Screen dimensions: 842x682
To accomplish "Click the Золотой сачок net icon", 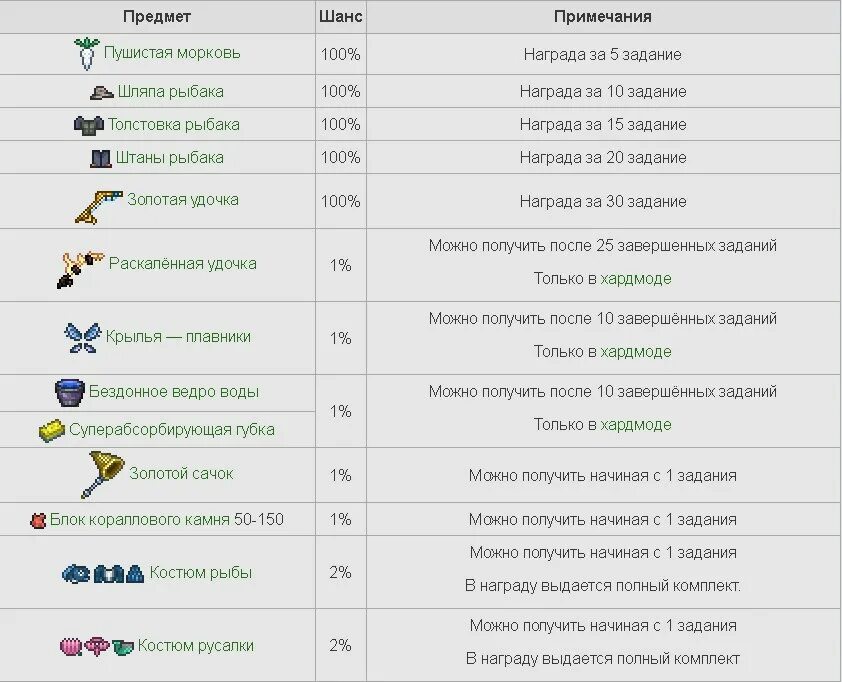I will (103, 474).
